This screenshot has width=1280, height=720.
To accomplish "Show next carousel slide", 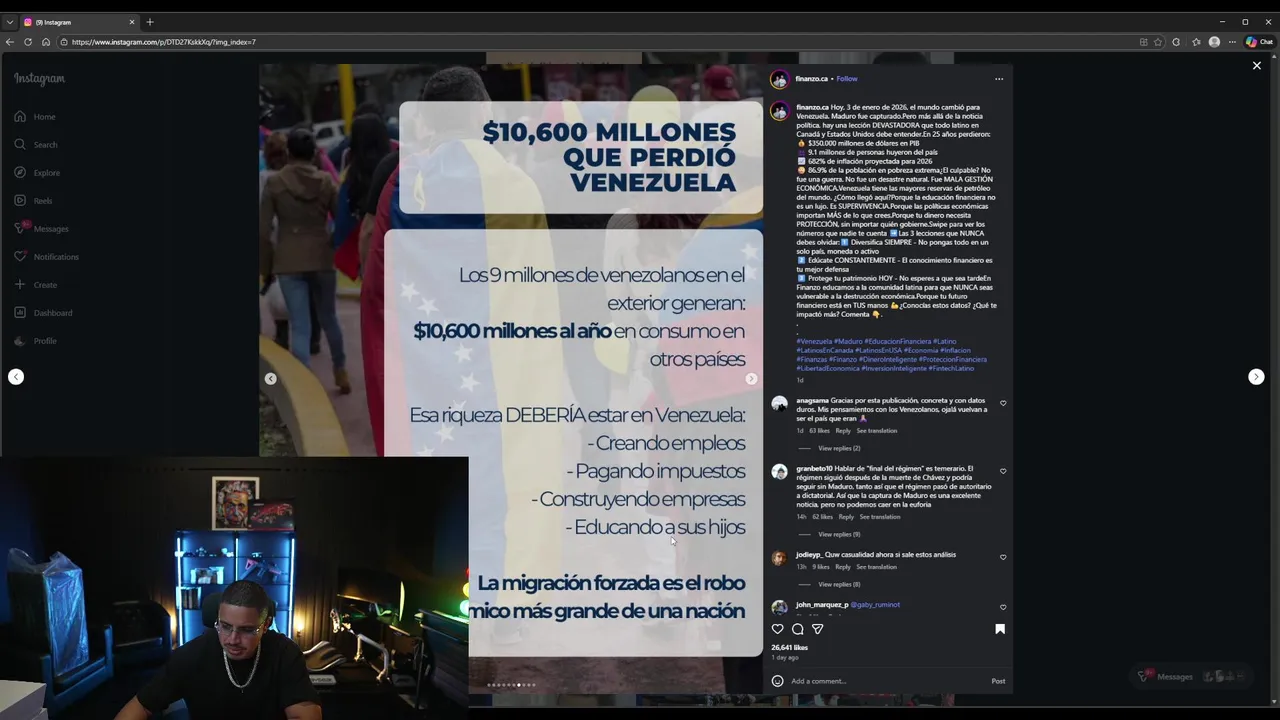I will pyautogui.click(x=751, y=379).
